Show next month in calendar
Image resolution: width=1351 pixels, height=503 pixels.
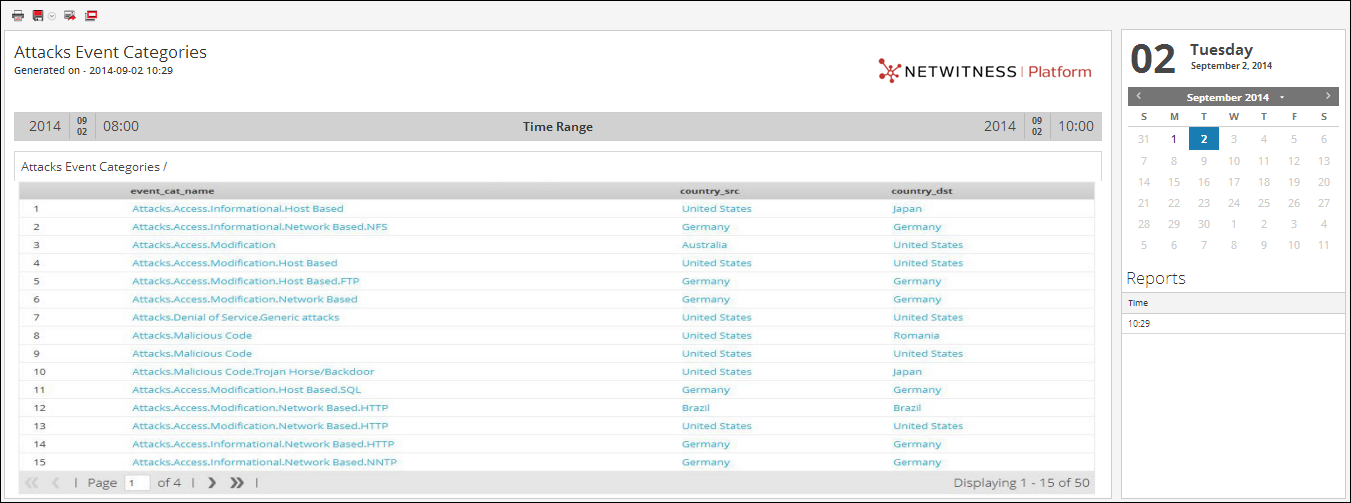click(1328, 96)
